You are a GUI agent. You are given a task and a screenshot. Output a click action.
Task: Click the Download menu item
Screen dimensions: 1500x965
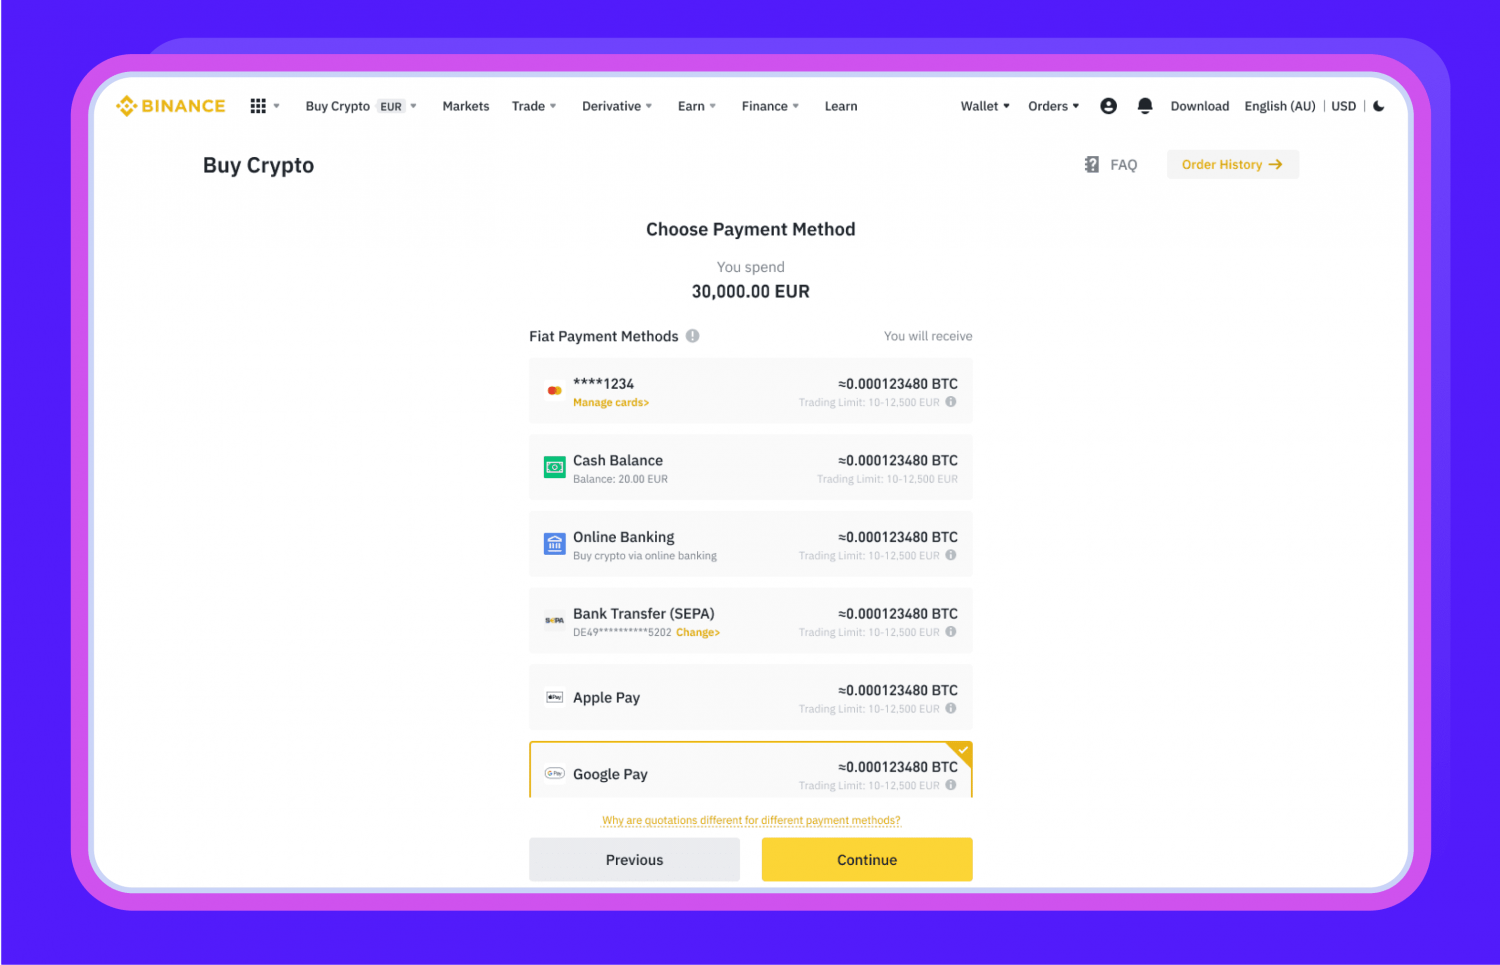click(1200, 106)
